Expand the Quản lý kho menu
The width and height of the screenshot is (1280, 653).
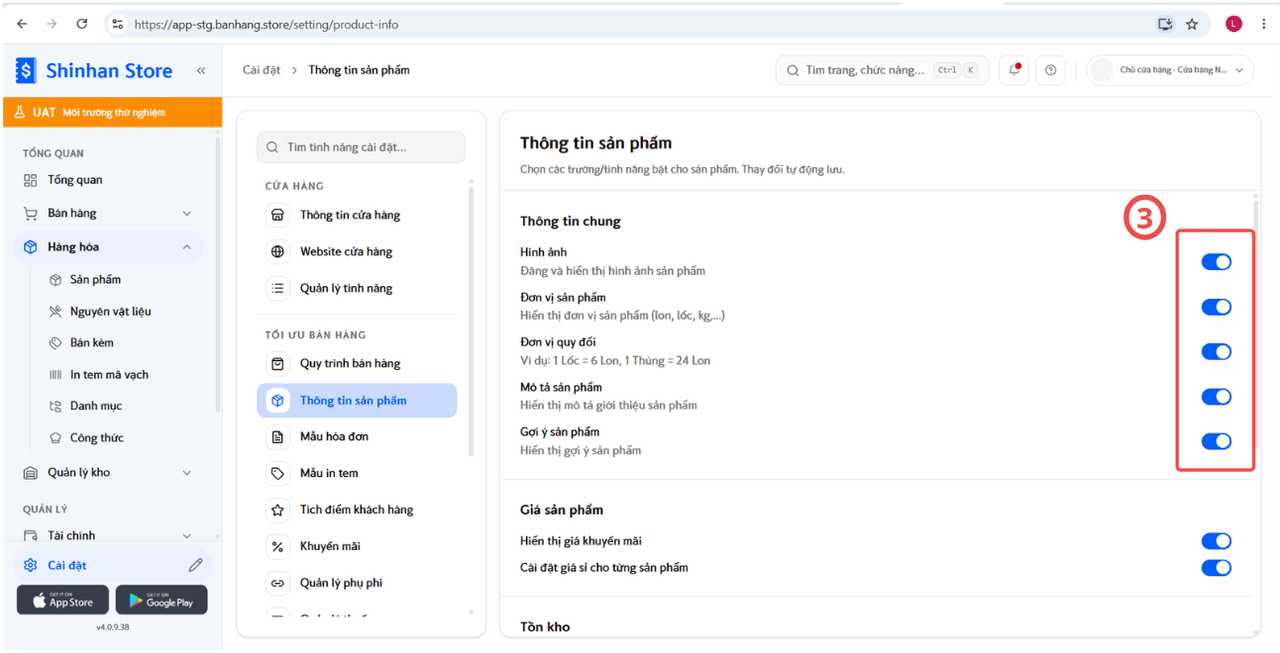click(x=108, y=472)
